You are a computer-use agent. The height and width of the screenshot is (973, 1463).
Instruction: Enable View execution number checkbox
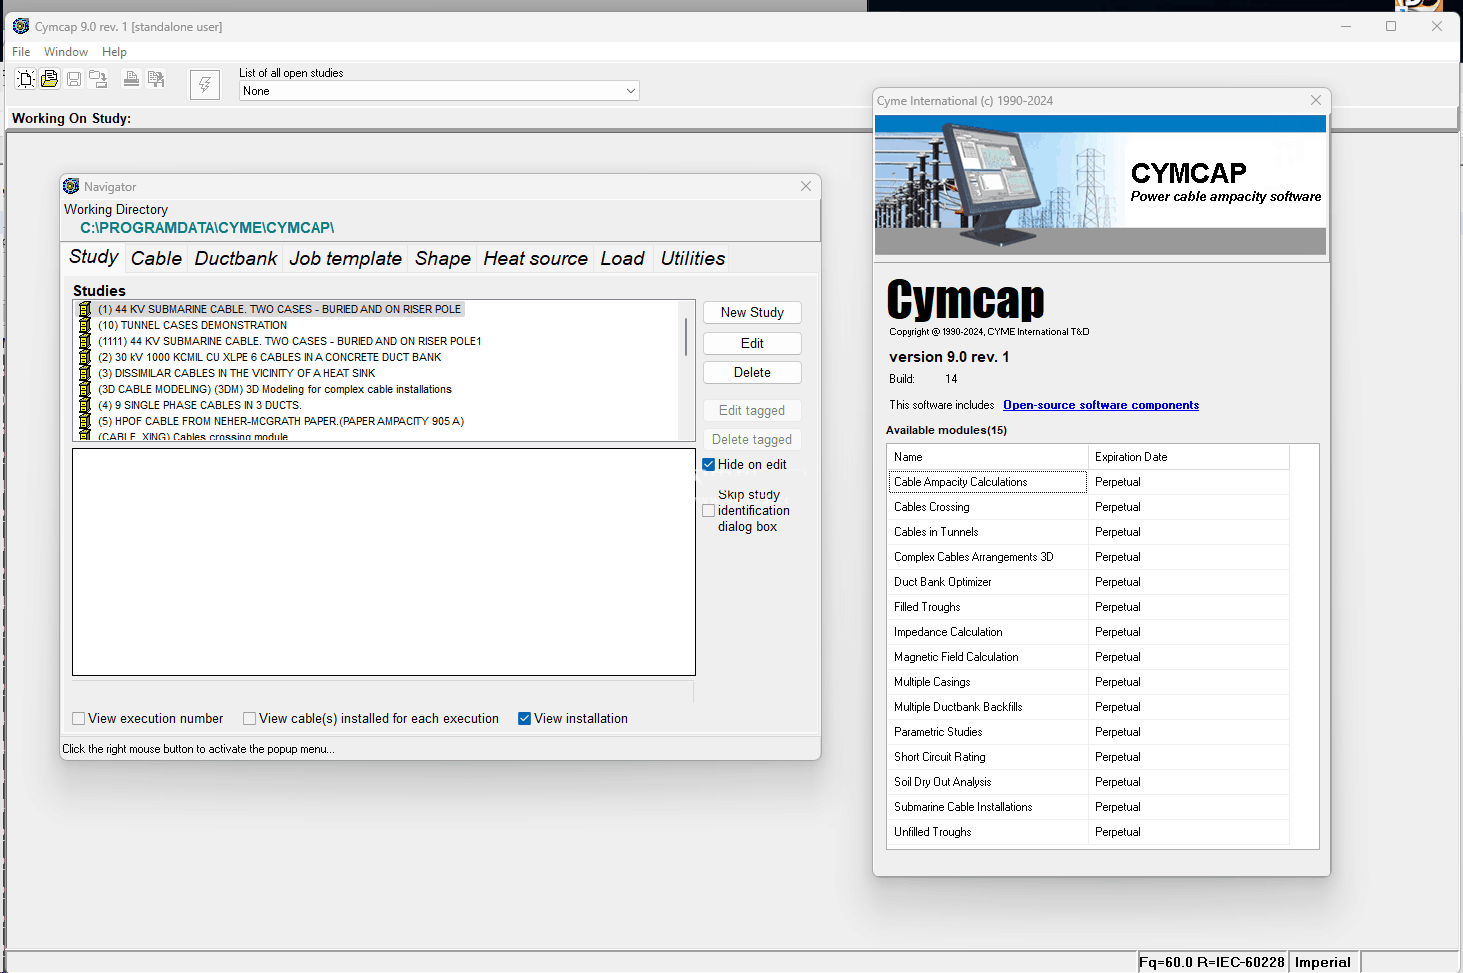[78, 718]
